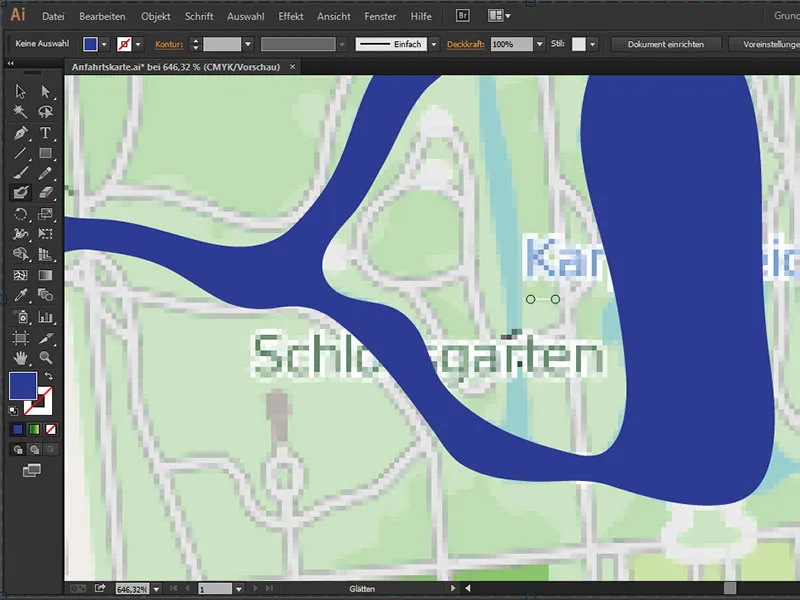Image resolution: width=800 pixels, height=600 pixels.
Task: Select the Rectangle tool
Action: pos(45,153)
